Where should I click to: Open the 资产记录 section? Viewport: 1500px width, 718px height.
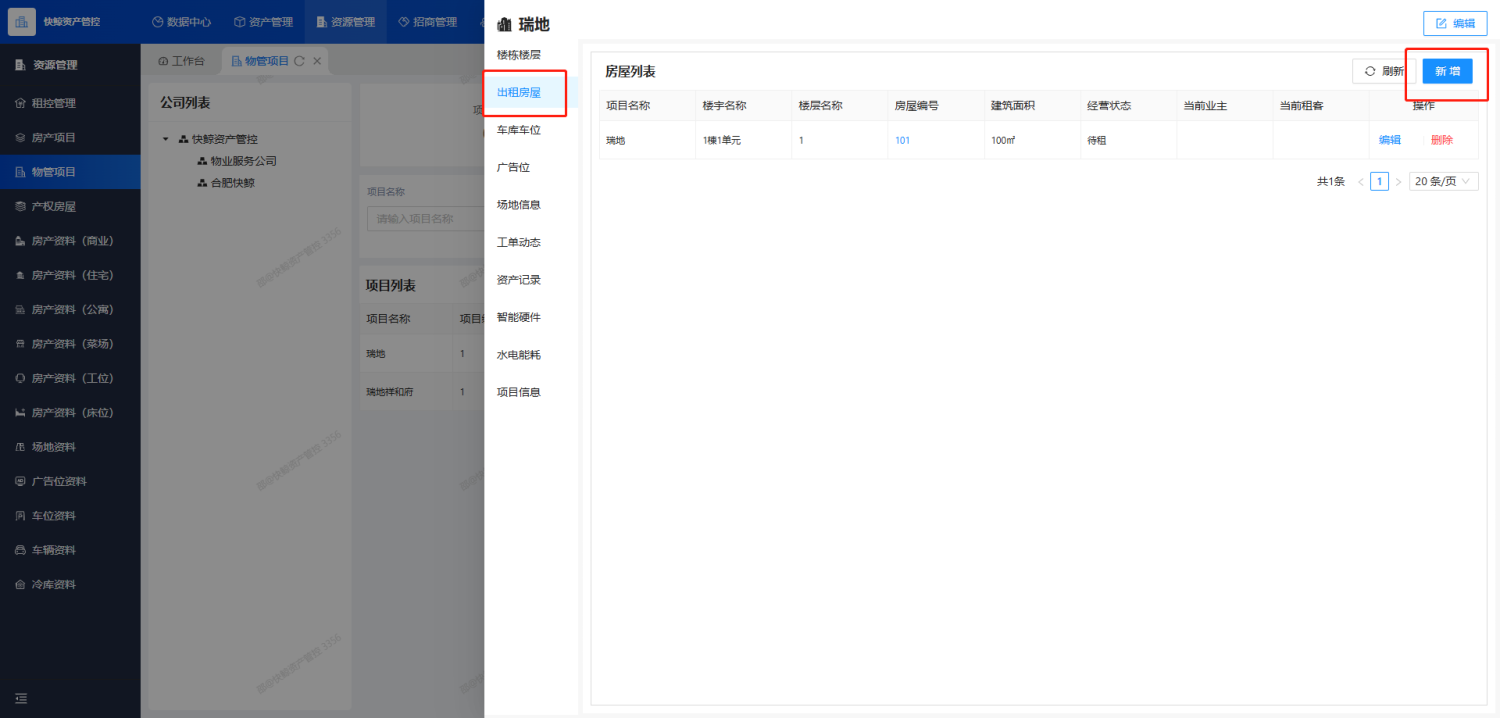(x=519, y=280)
